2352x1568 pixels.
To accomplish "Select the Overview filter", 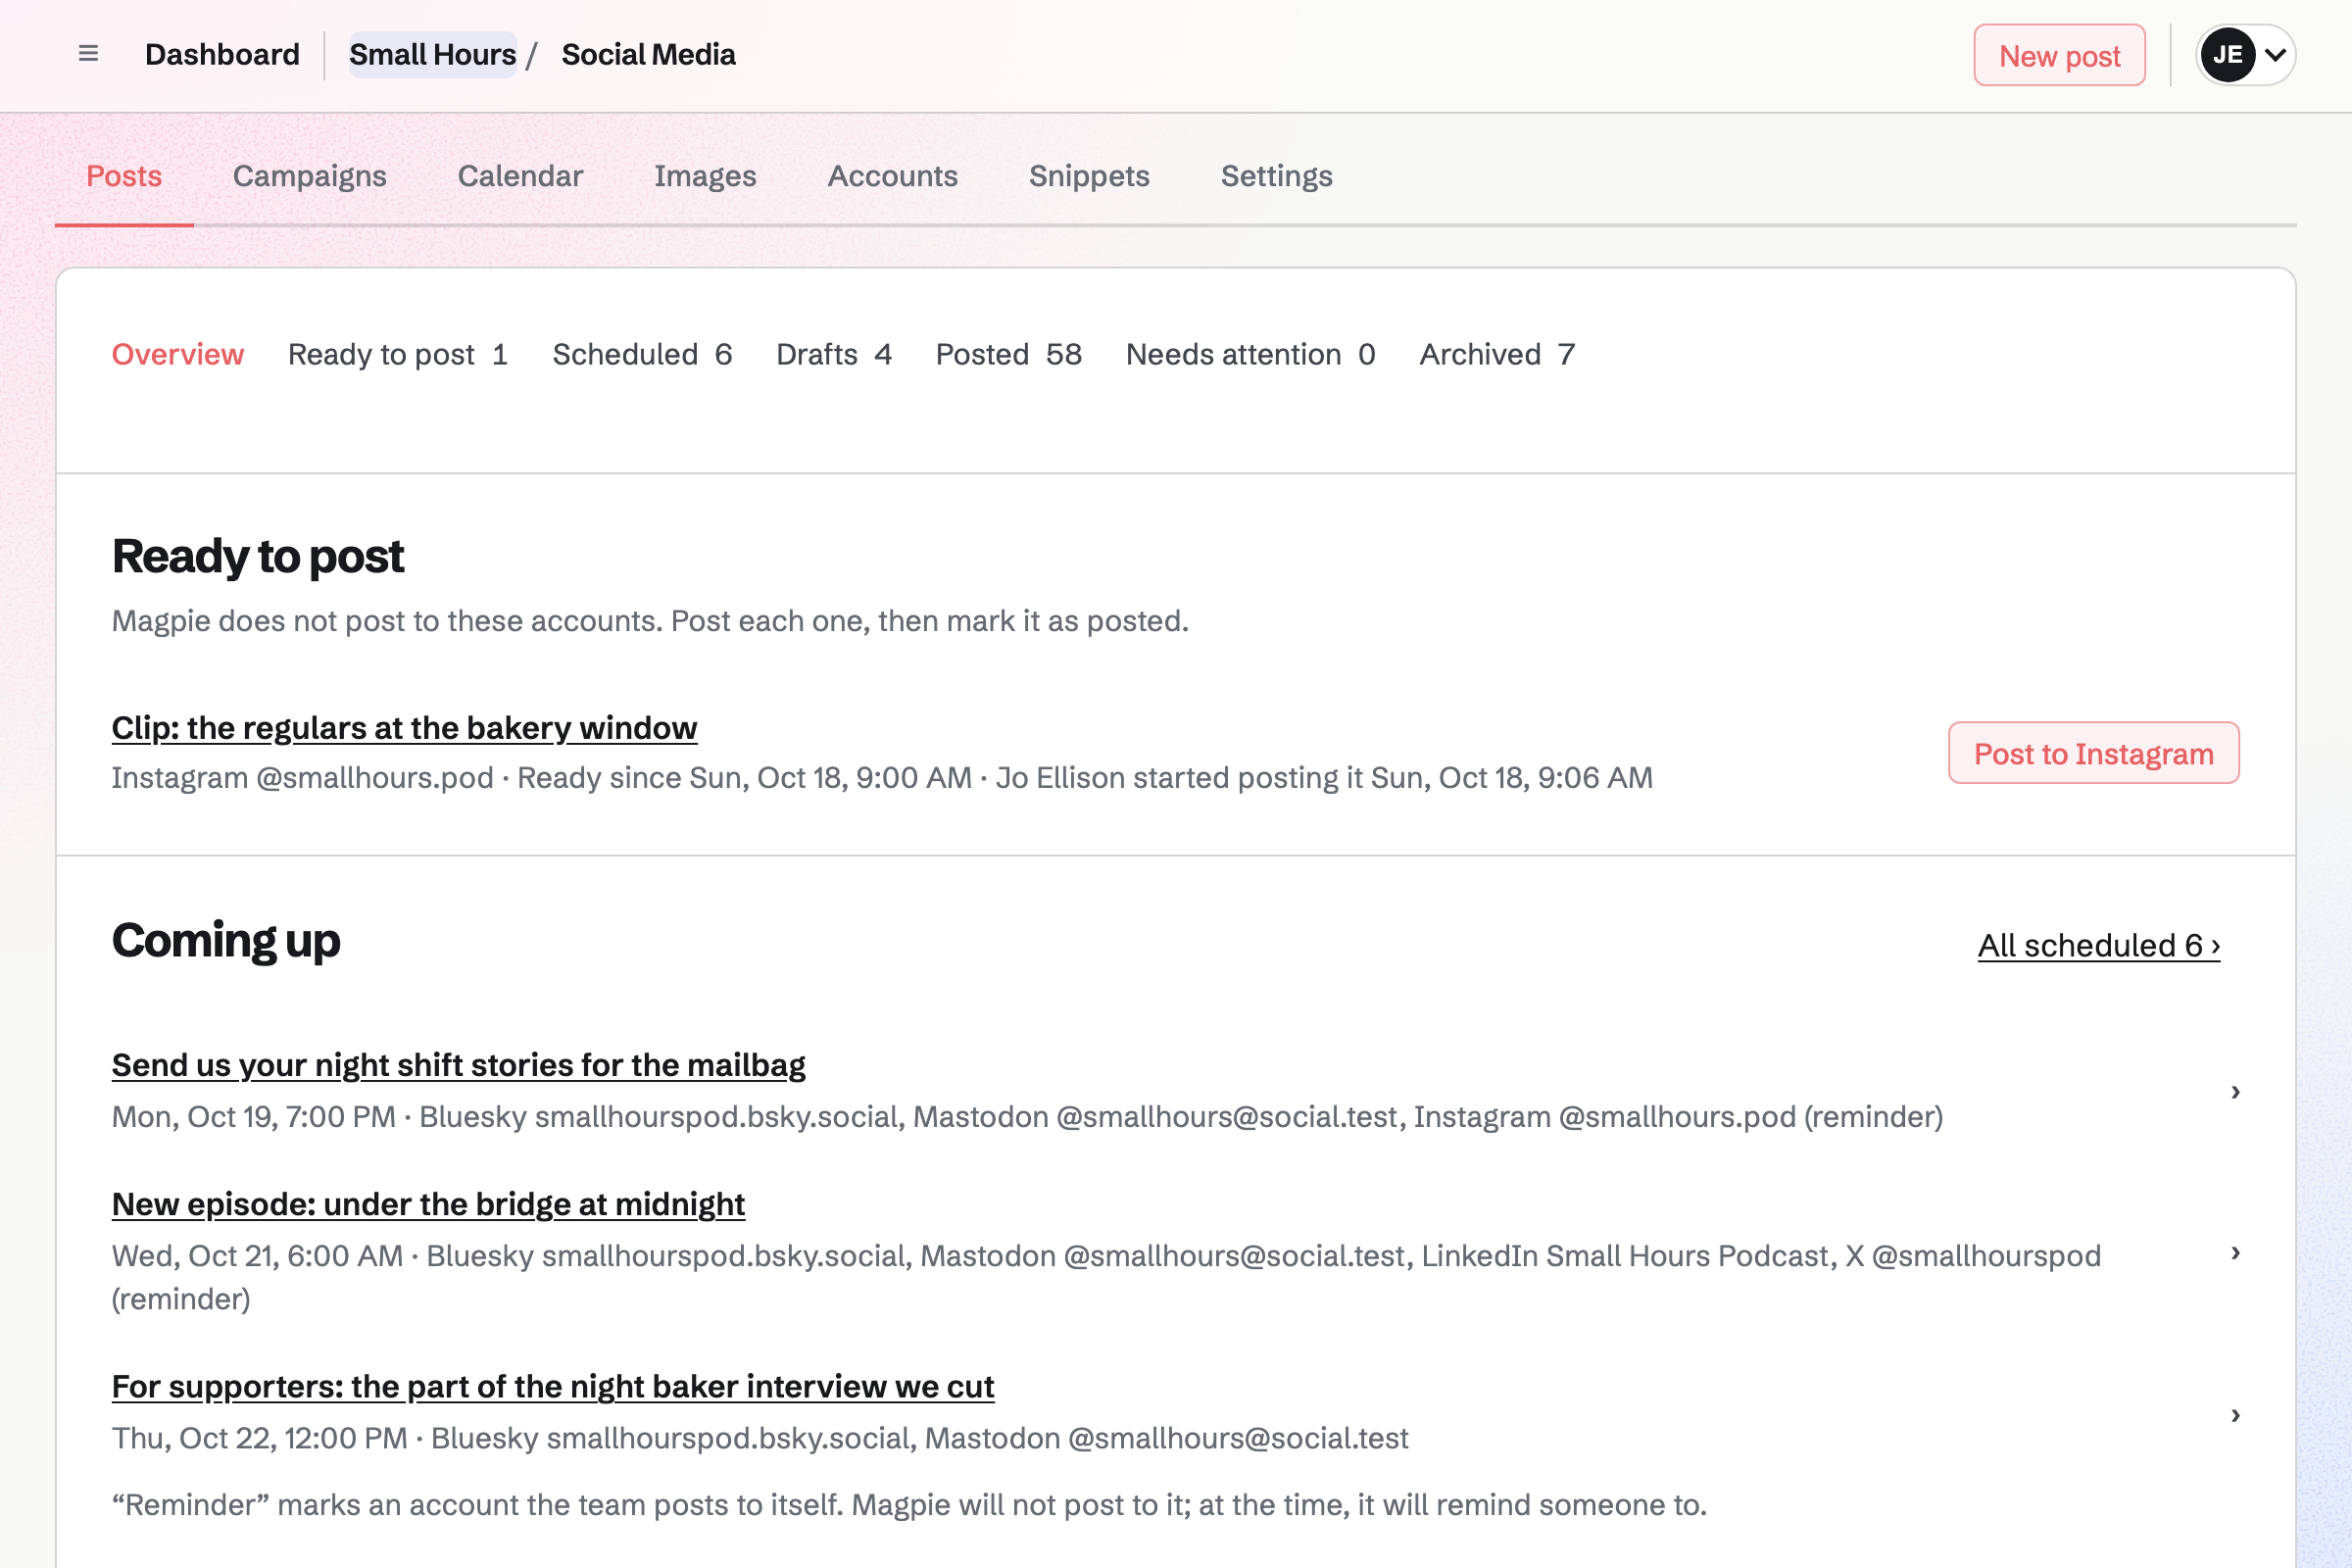I will [x=178, y=354].
